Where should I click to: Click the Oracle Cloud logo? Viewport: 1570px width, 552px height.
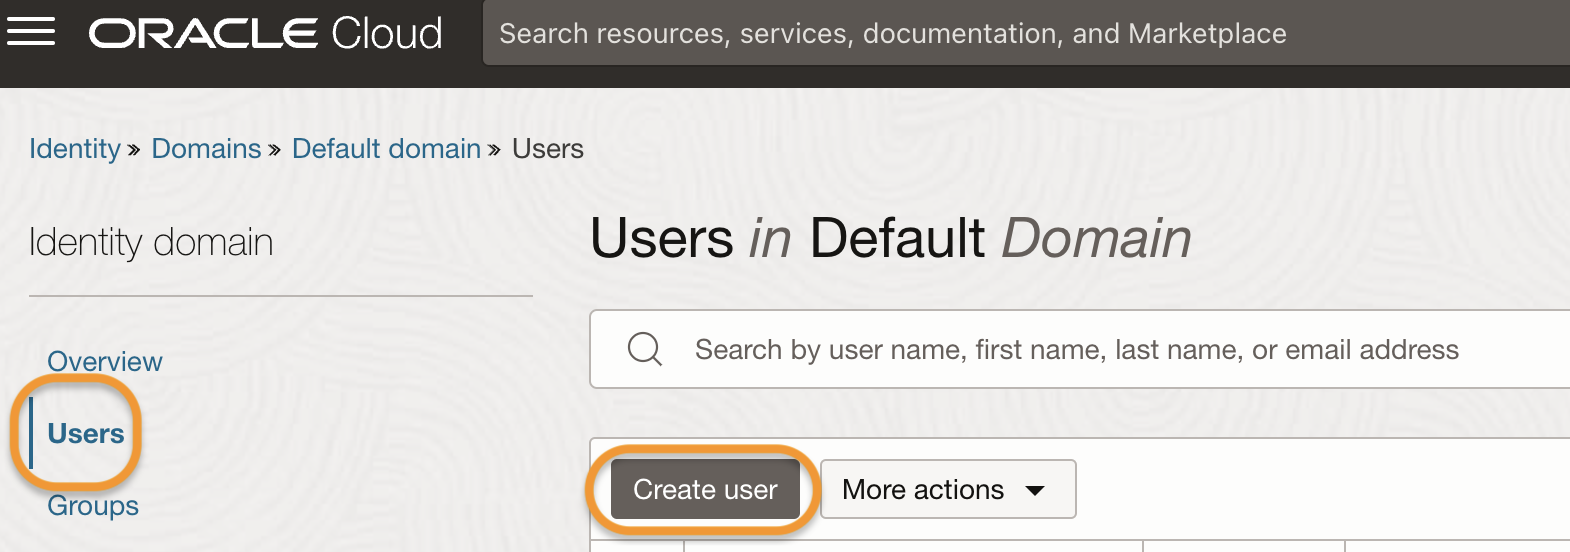266,33
